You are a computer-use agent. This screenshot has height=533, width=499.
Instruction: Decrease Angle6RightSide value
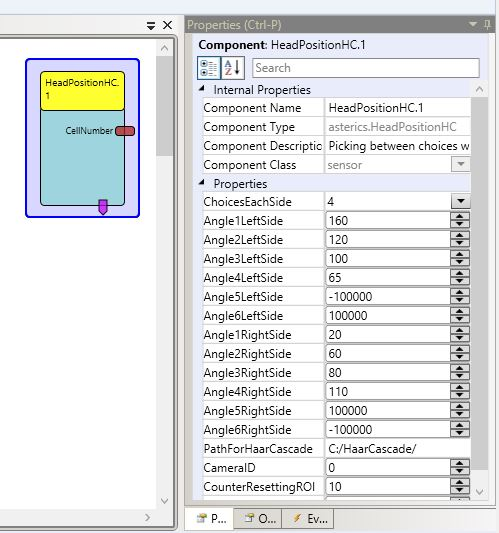pyautogui.click(x=460, y=434)
